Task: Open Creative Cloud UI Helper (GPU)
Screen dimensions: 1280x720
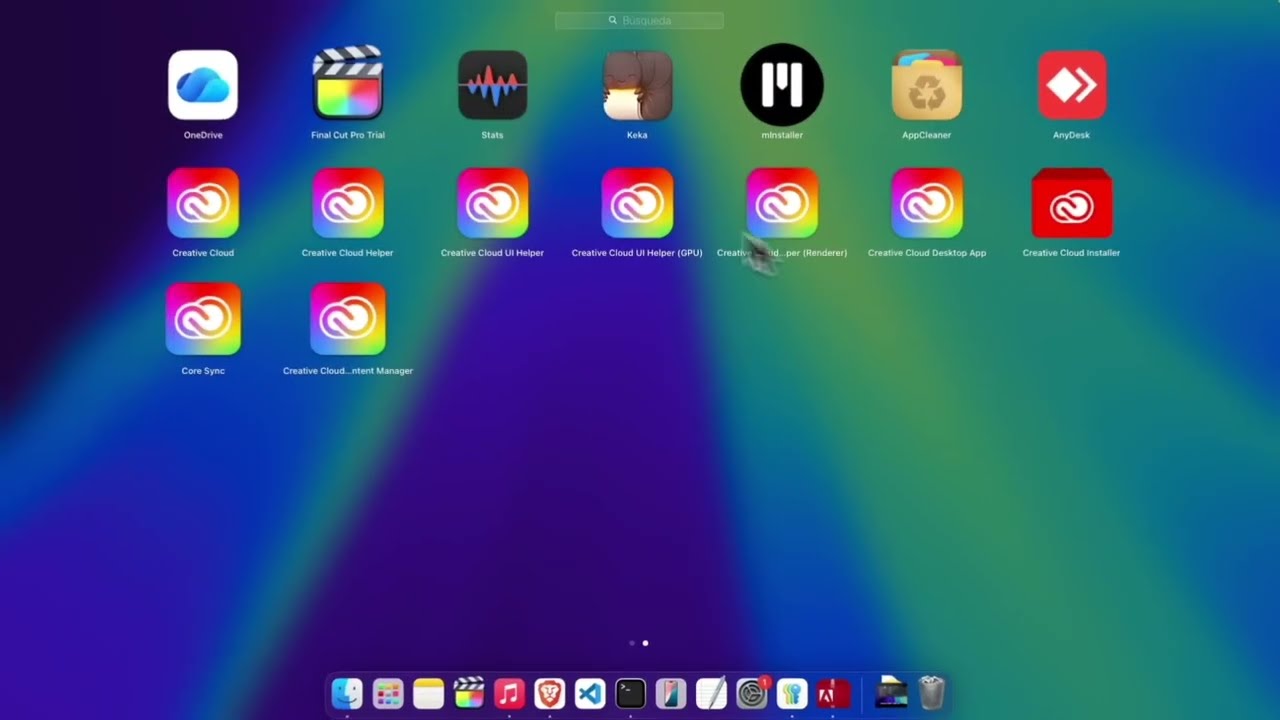Action: (x=637, y=203)
